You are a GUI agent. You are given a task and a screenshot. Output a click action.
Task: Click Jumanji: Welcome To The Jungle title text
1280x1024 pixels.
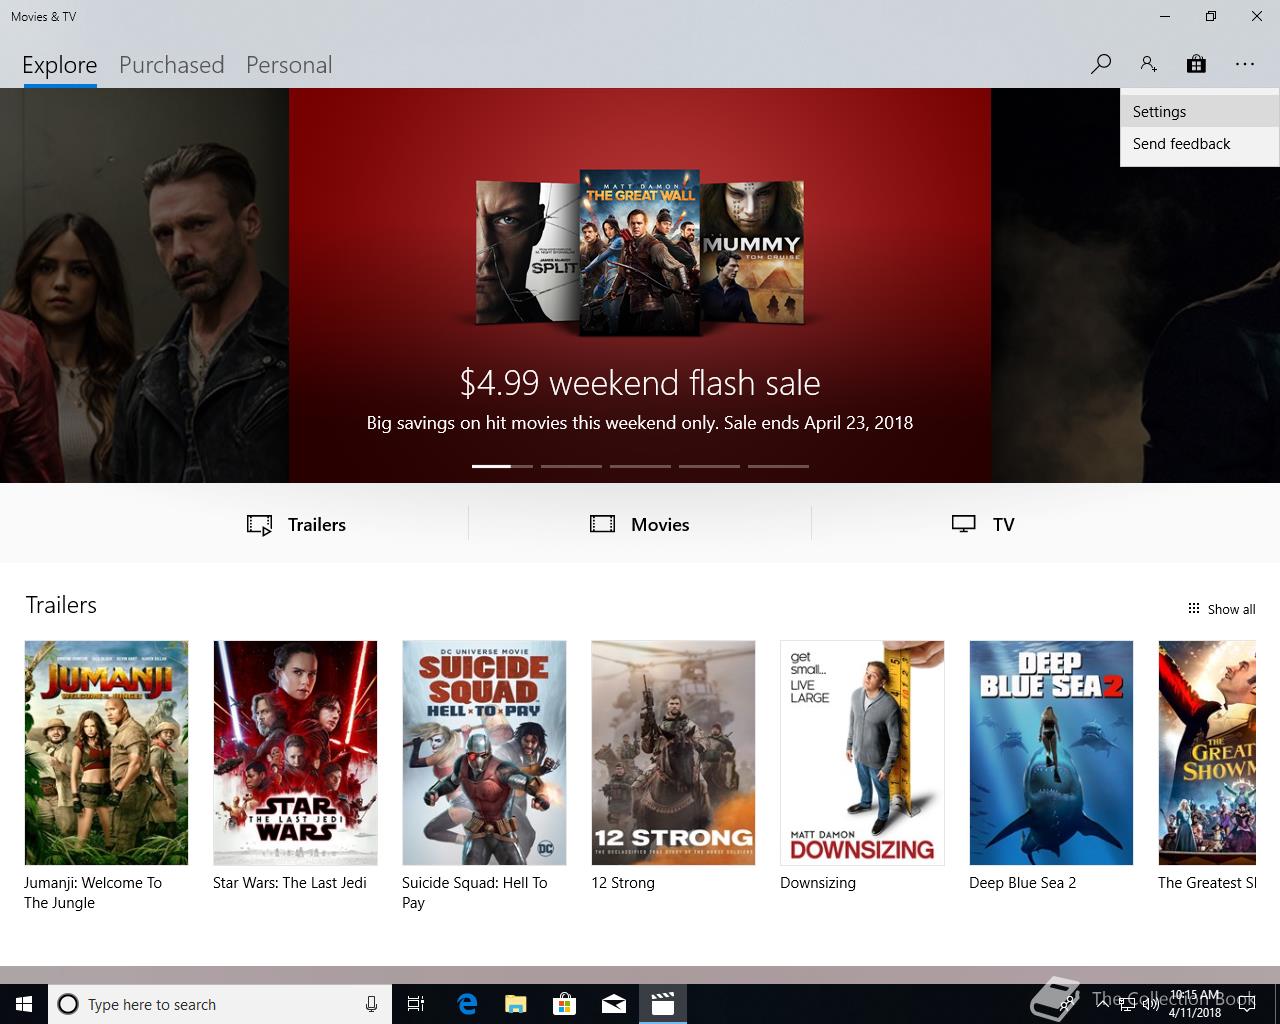(x=93, y=893)
